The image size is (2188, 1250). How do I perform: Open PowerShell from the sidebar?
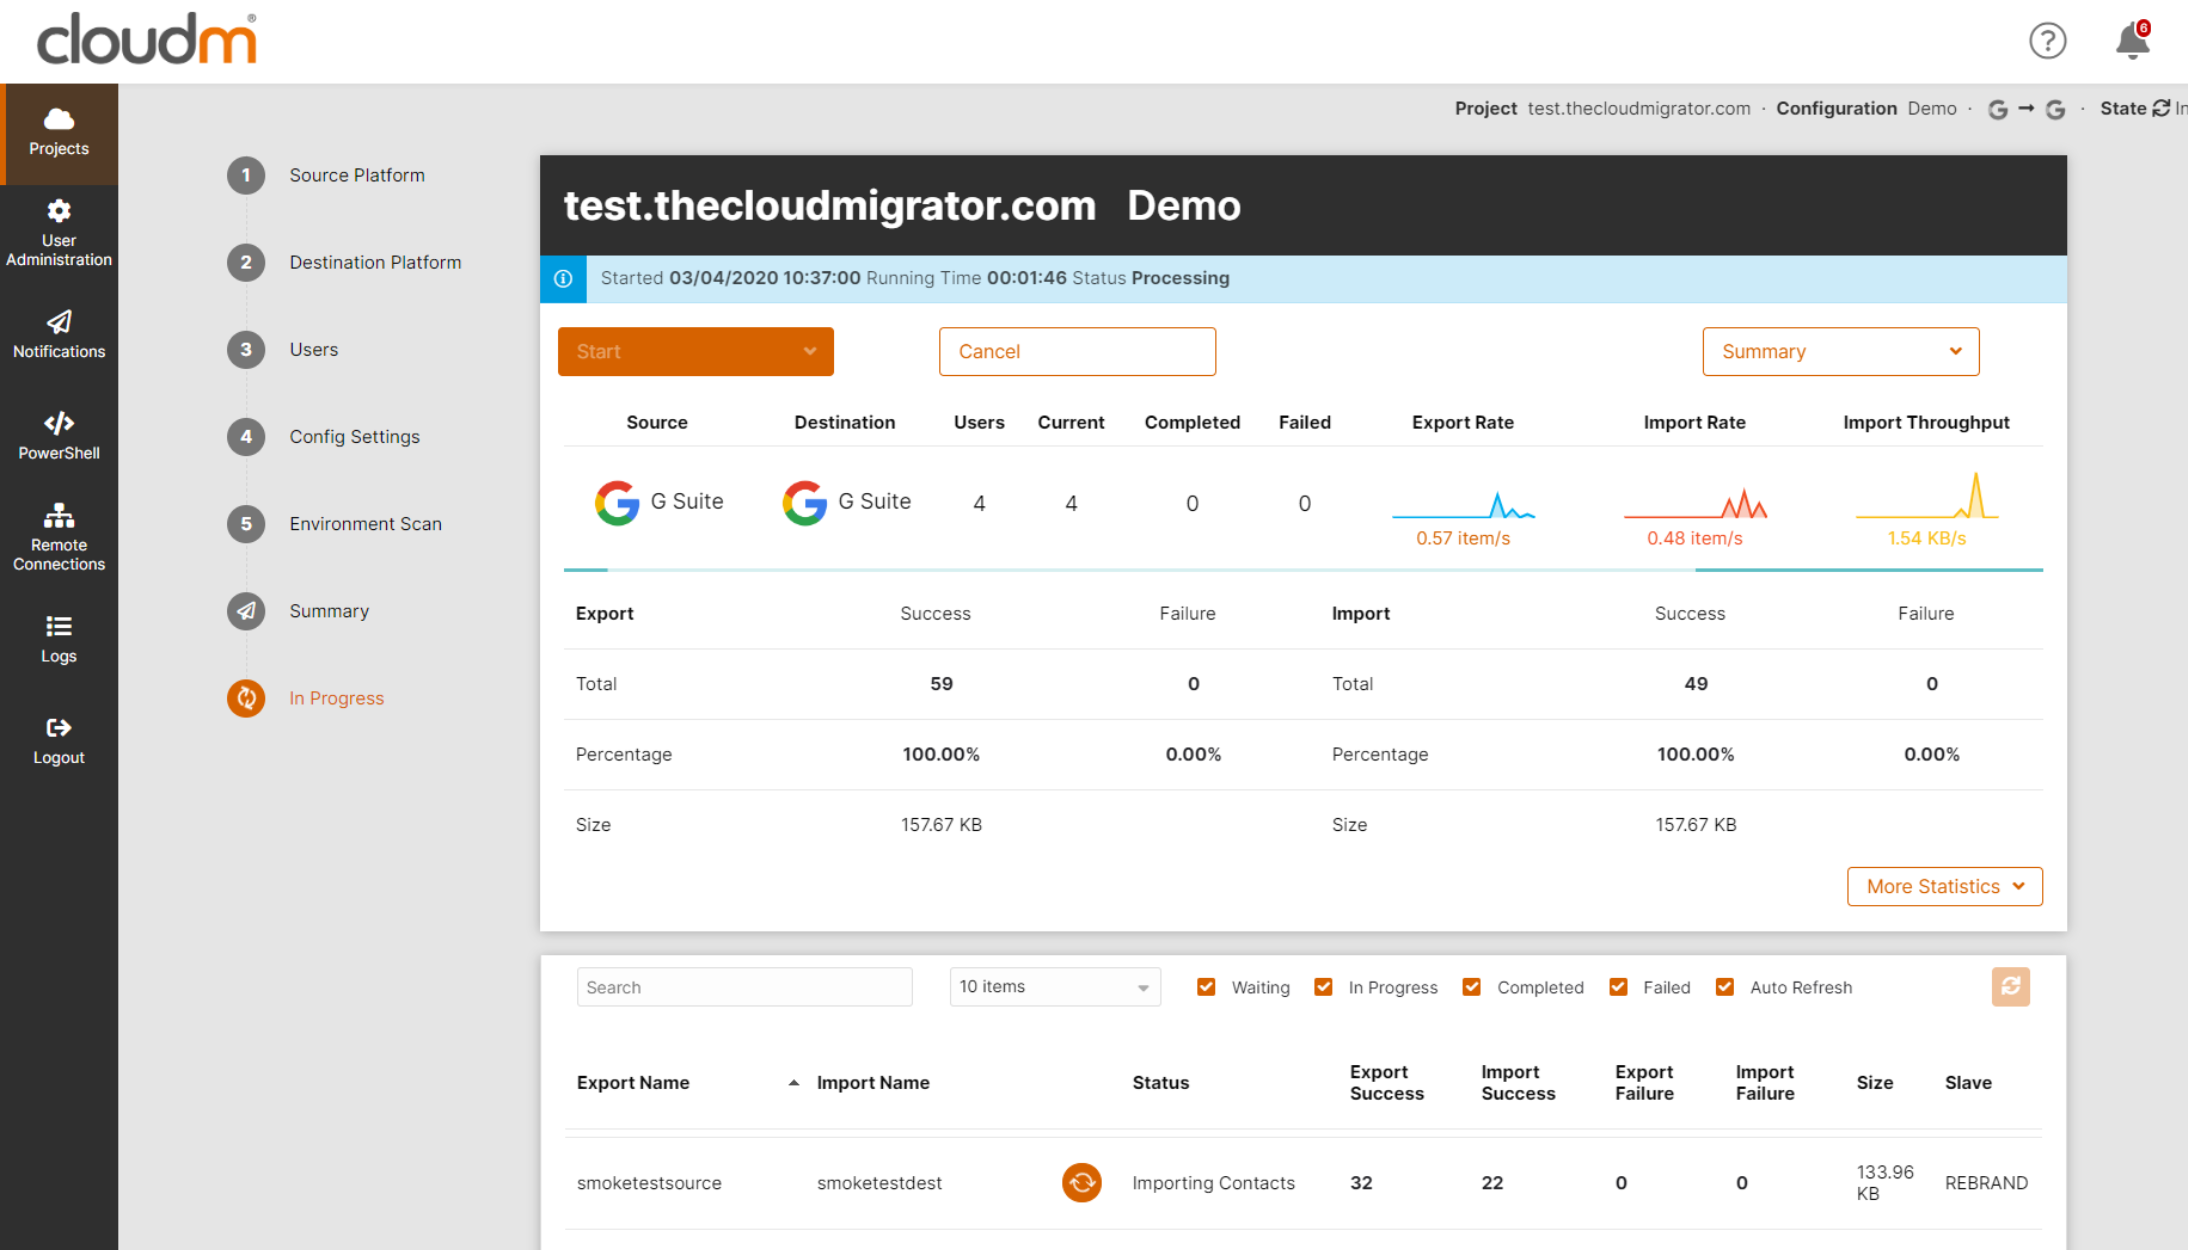(59, 436)
